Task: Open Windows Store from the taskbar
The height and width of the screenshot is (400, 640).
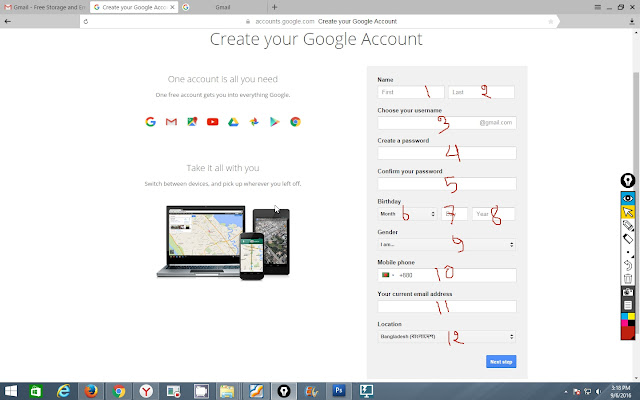Action: pos(36,391)
